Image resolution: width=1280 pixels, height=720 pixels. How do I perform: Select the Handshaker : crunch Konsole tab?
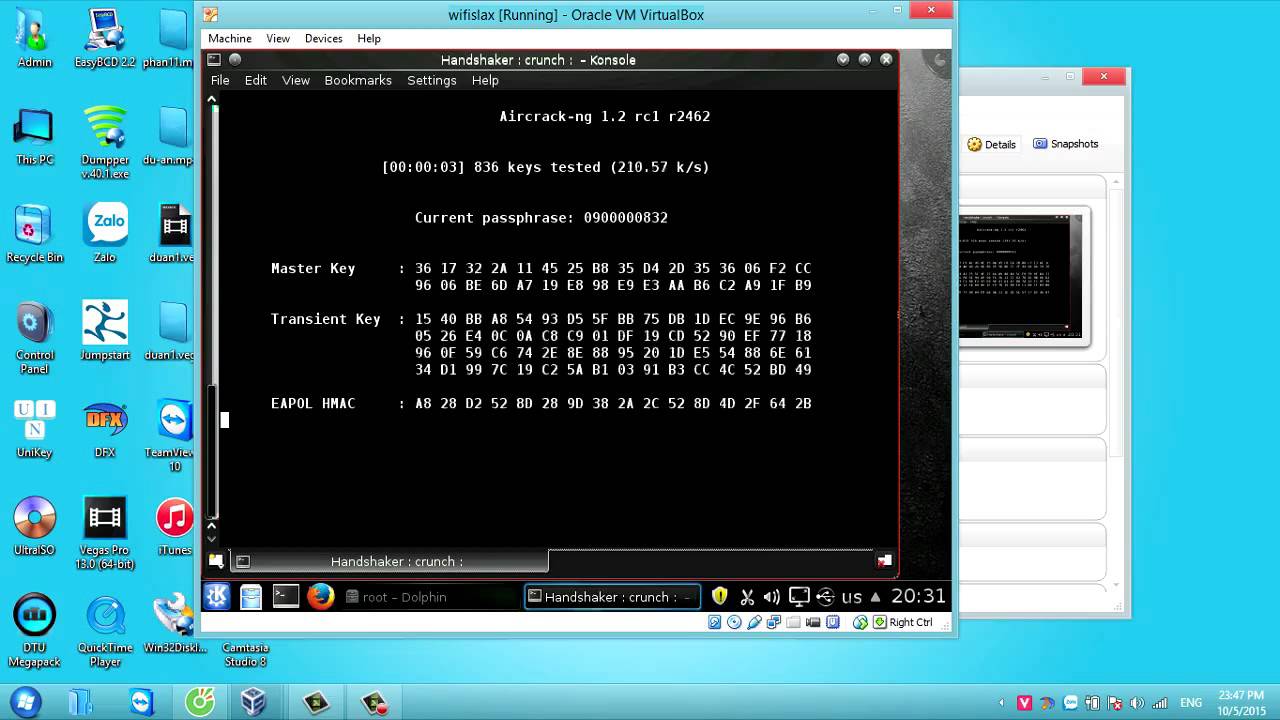click(390, 561)
